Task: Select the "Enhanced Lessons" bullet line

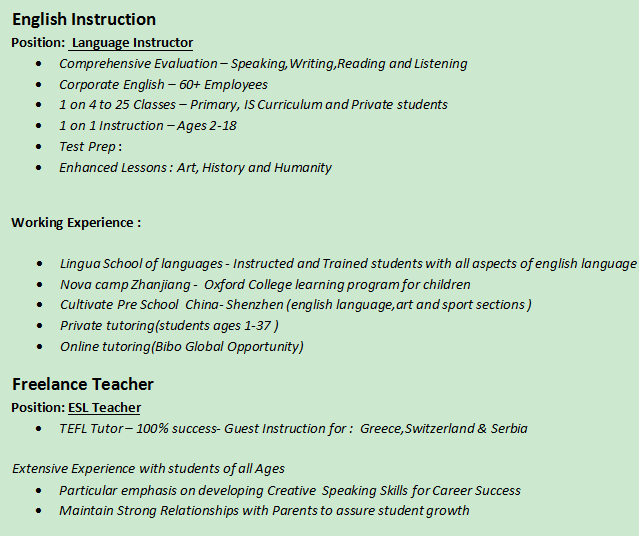Action: pos(195,168)
